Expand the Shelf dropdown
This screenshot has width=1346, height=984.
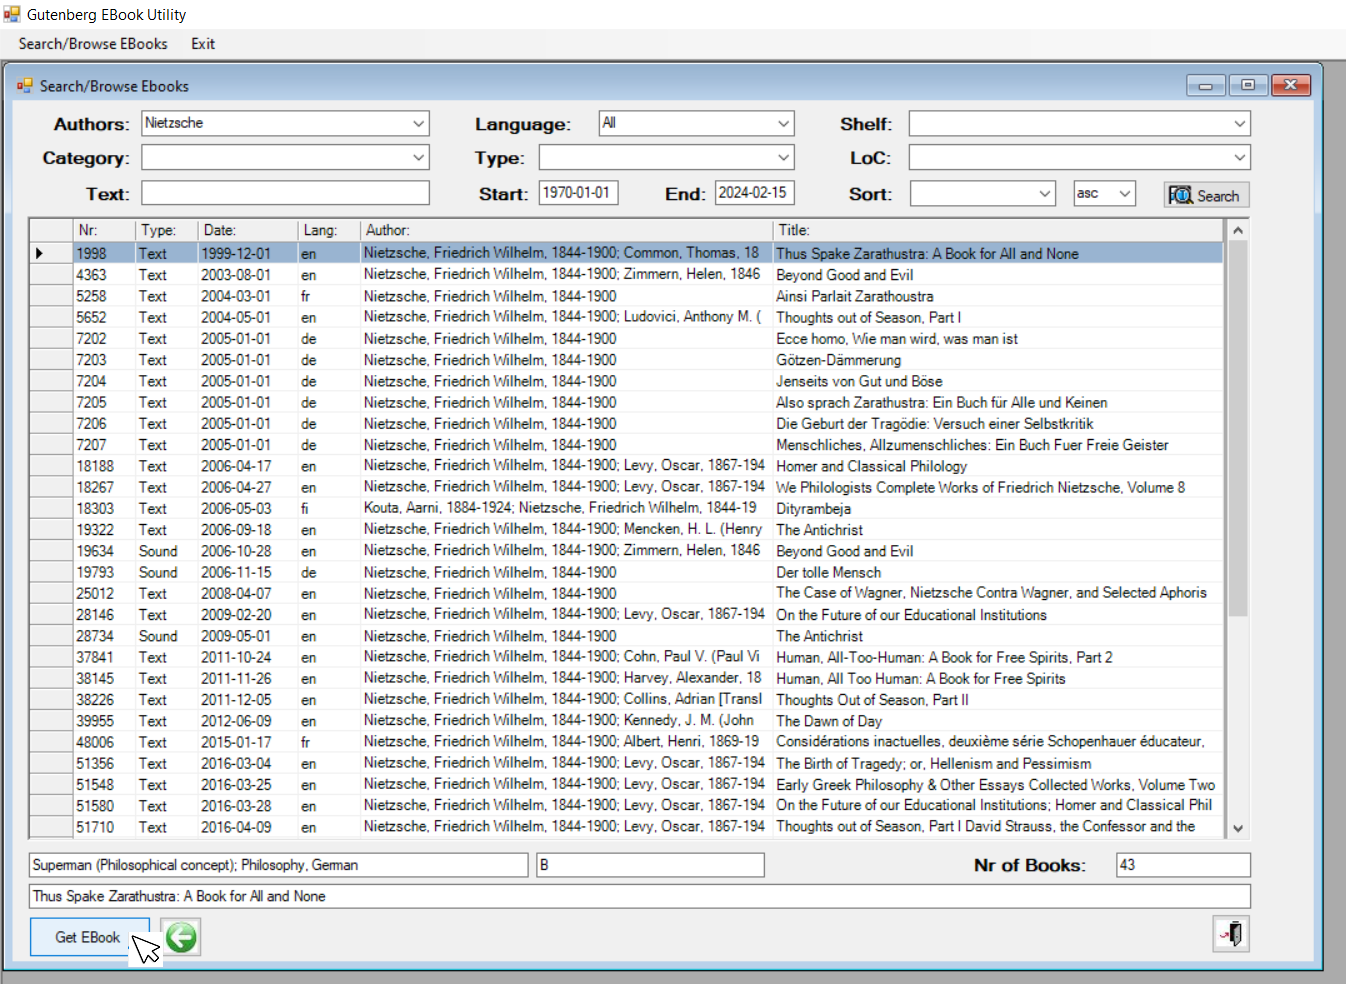click(x=1240, y=124)
